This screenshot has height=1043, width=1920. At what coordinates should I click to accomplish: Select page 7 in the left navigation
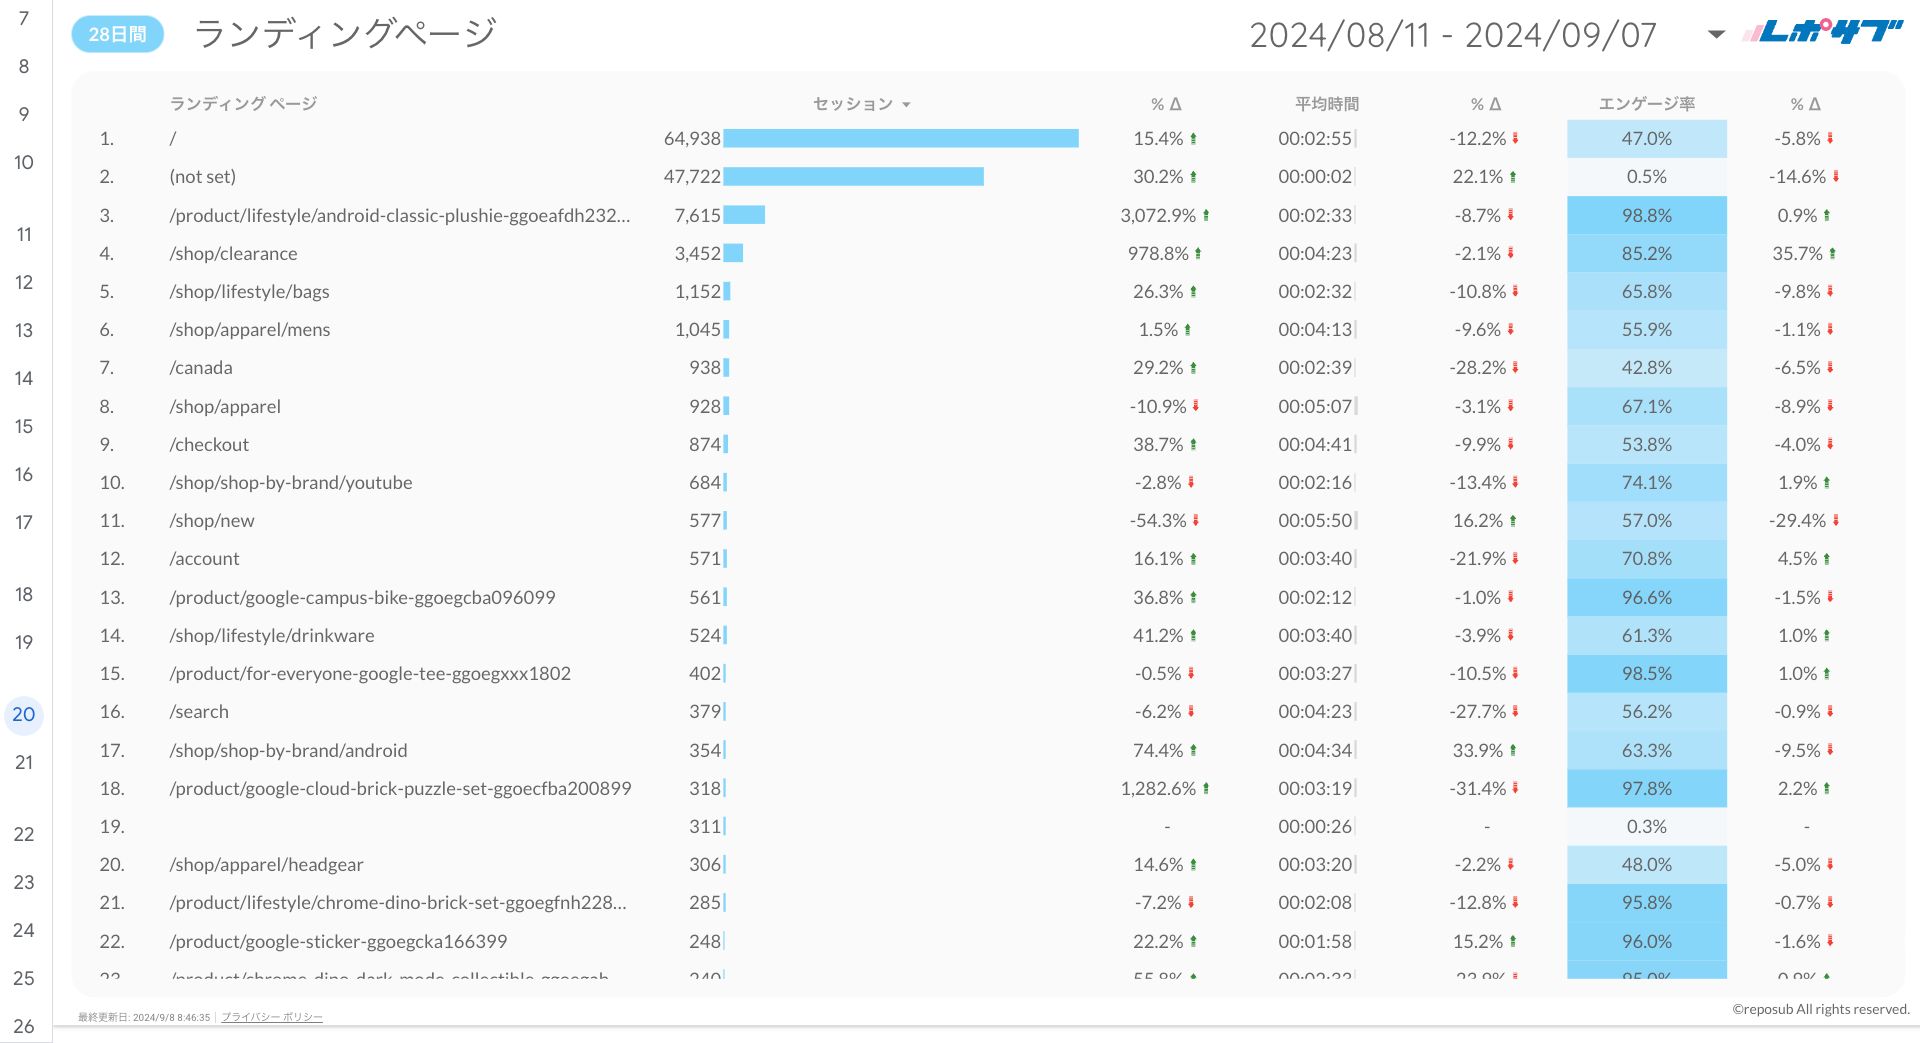point(23,16)
